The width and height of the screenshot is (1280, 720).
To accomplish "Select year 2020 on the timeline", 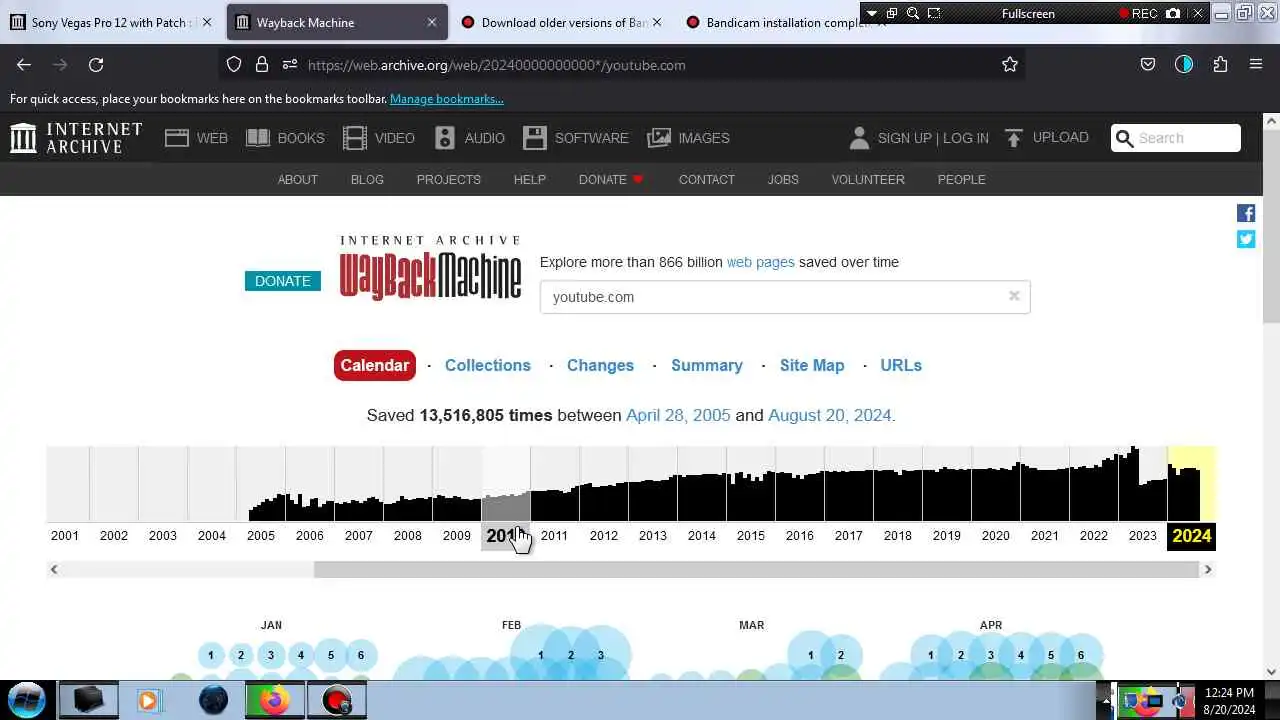I will 996,535.
